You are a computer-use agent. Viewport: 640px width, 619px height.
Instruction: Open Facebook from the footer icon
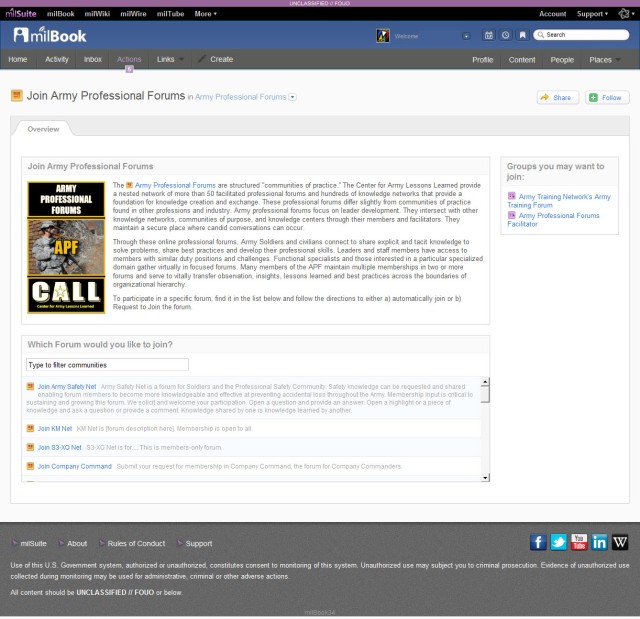click(538, 542)
